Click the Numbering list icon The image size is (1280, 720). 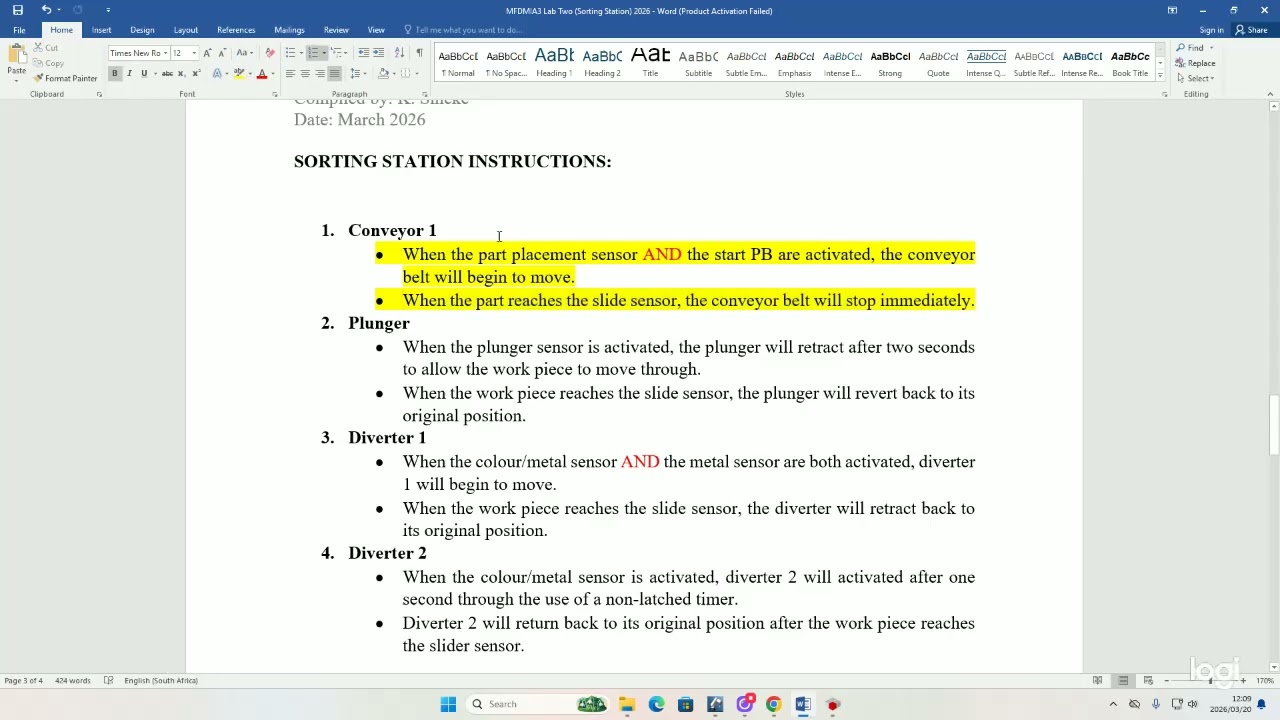tap(313, 53)
